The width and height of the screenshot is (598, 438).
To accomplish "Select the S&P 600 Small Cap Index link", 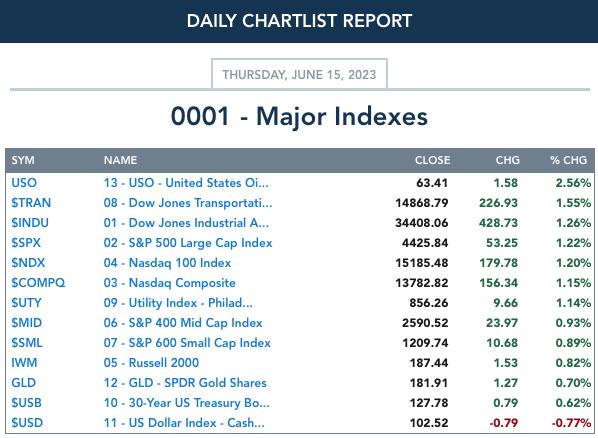I will pyautogui.click(x=187, y=343).
